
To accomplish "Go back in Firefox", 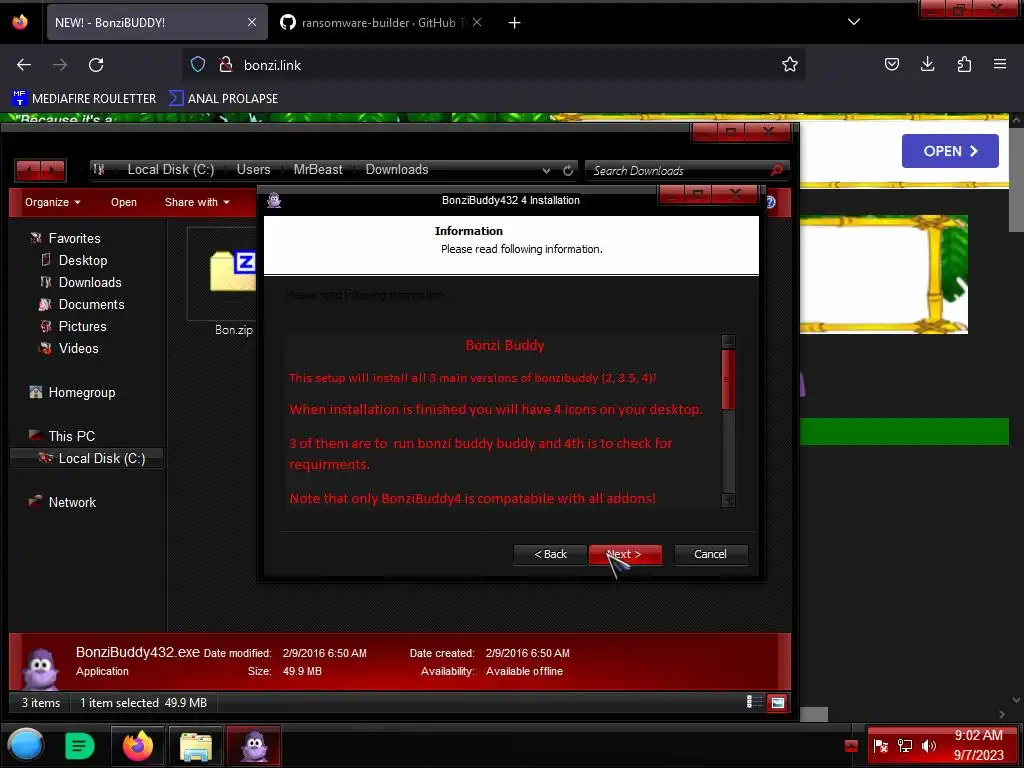I will pyautogui.click(x=24, y=65).
